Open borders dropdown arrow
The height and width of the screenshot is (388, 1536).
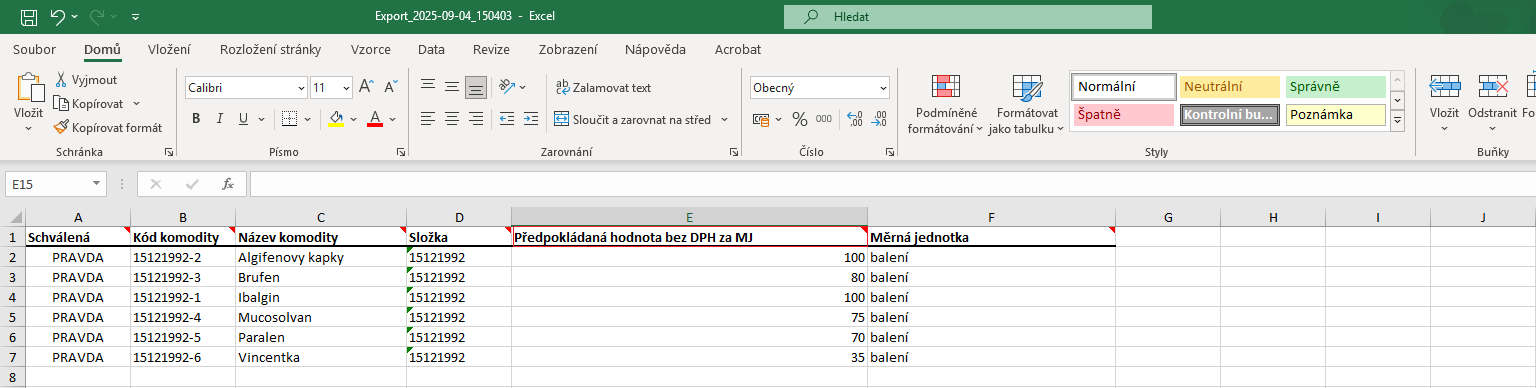306,119
